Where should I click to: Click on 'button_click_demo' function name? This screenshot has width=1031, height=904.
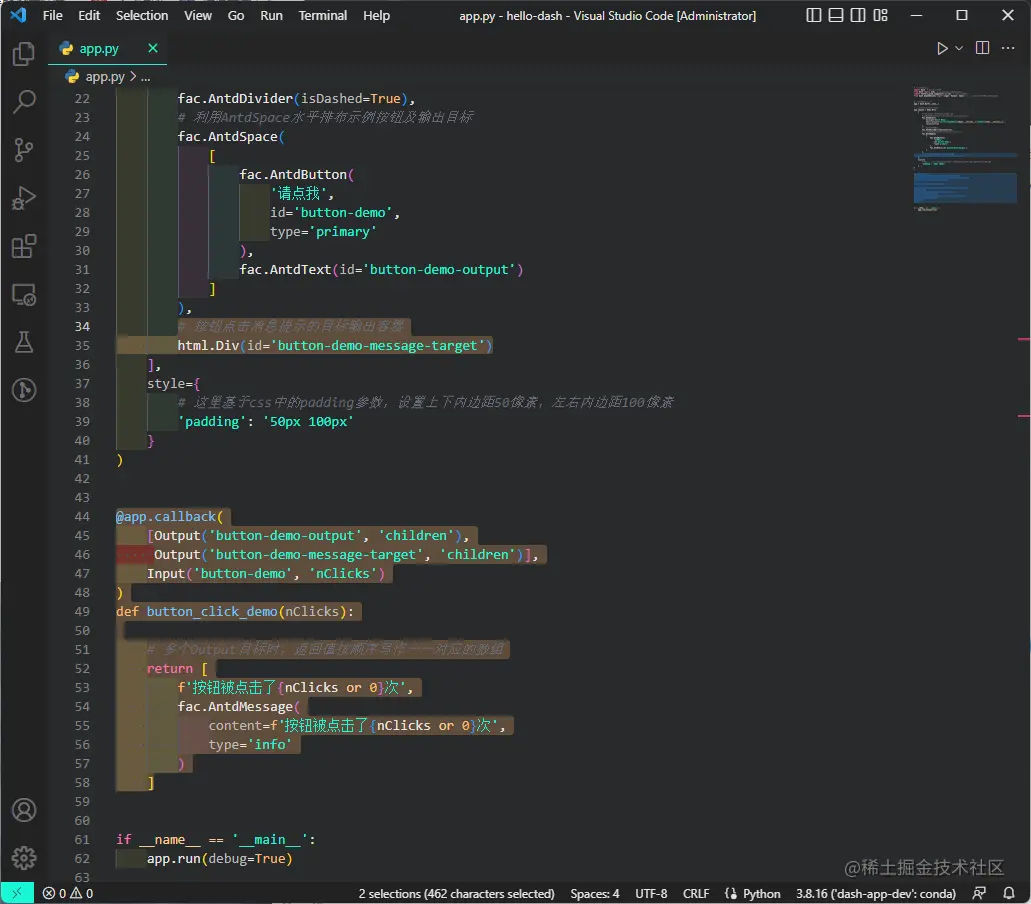coord(212,611)
